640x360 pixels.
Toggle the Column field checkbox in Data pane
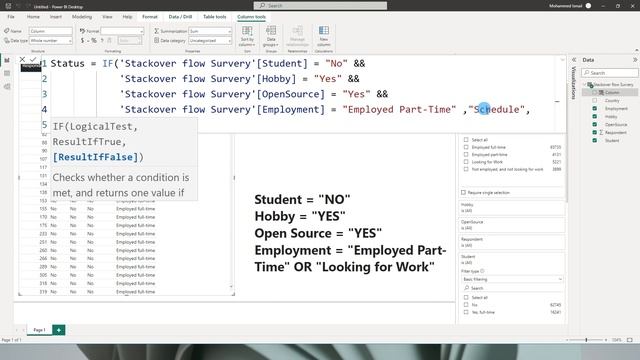coord(595,93)
